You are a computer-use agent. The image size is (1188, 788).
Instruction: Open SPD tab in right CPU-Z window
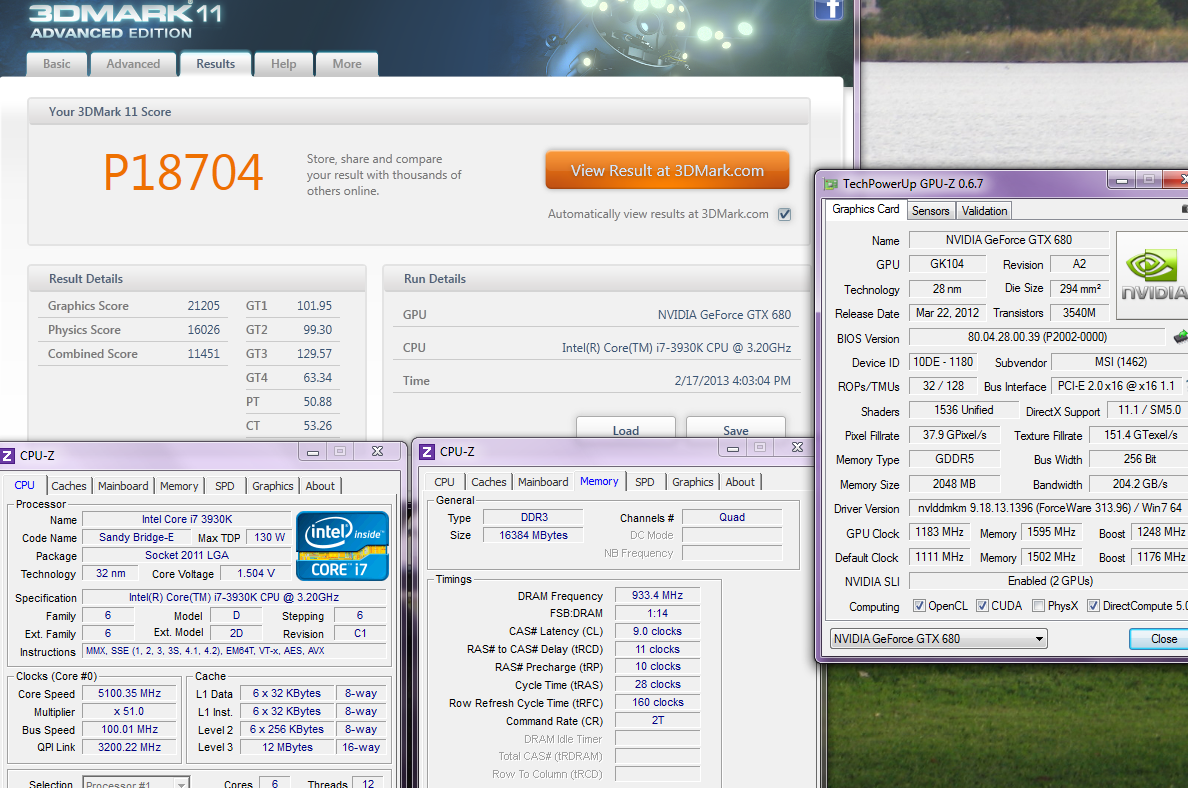645,482
